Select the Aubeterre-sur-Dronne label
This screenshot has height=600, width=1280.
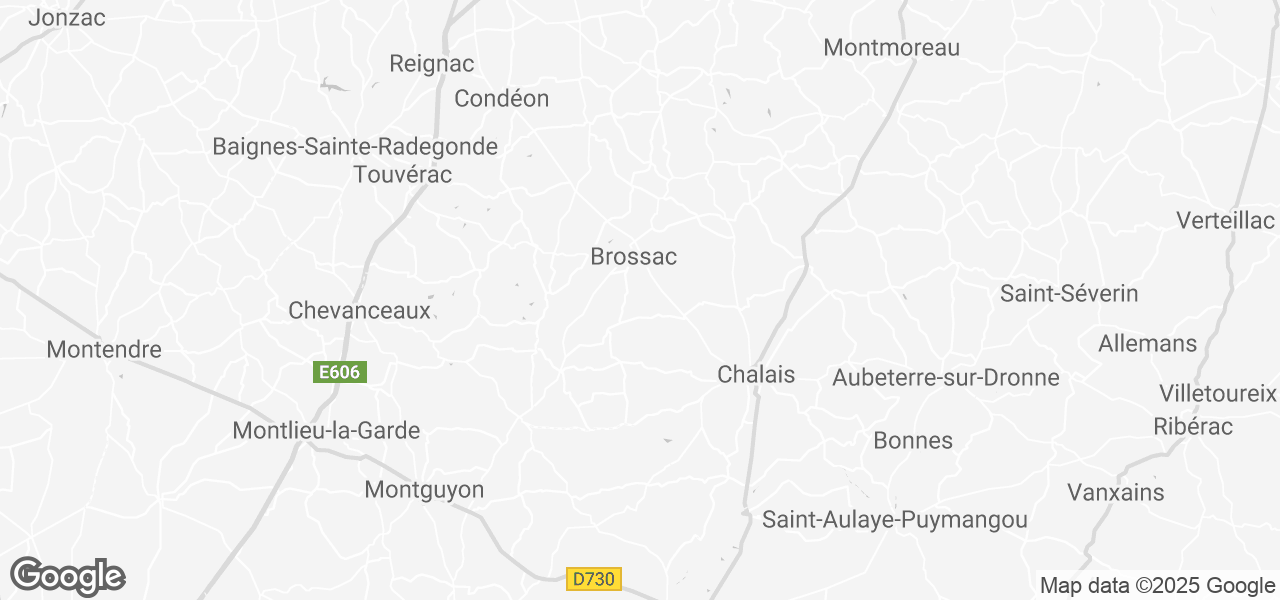[x=946, y=378]
